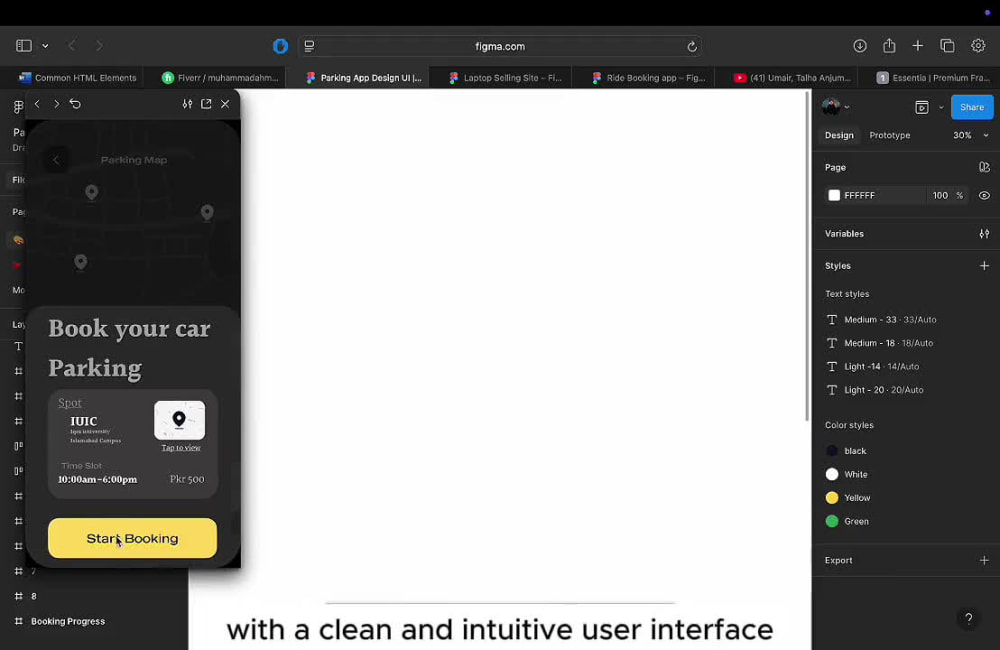Present prototype with play icon
1000x650 pixels.
(x=922, y=108)
